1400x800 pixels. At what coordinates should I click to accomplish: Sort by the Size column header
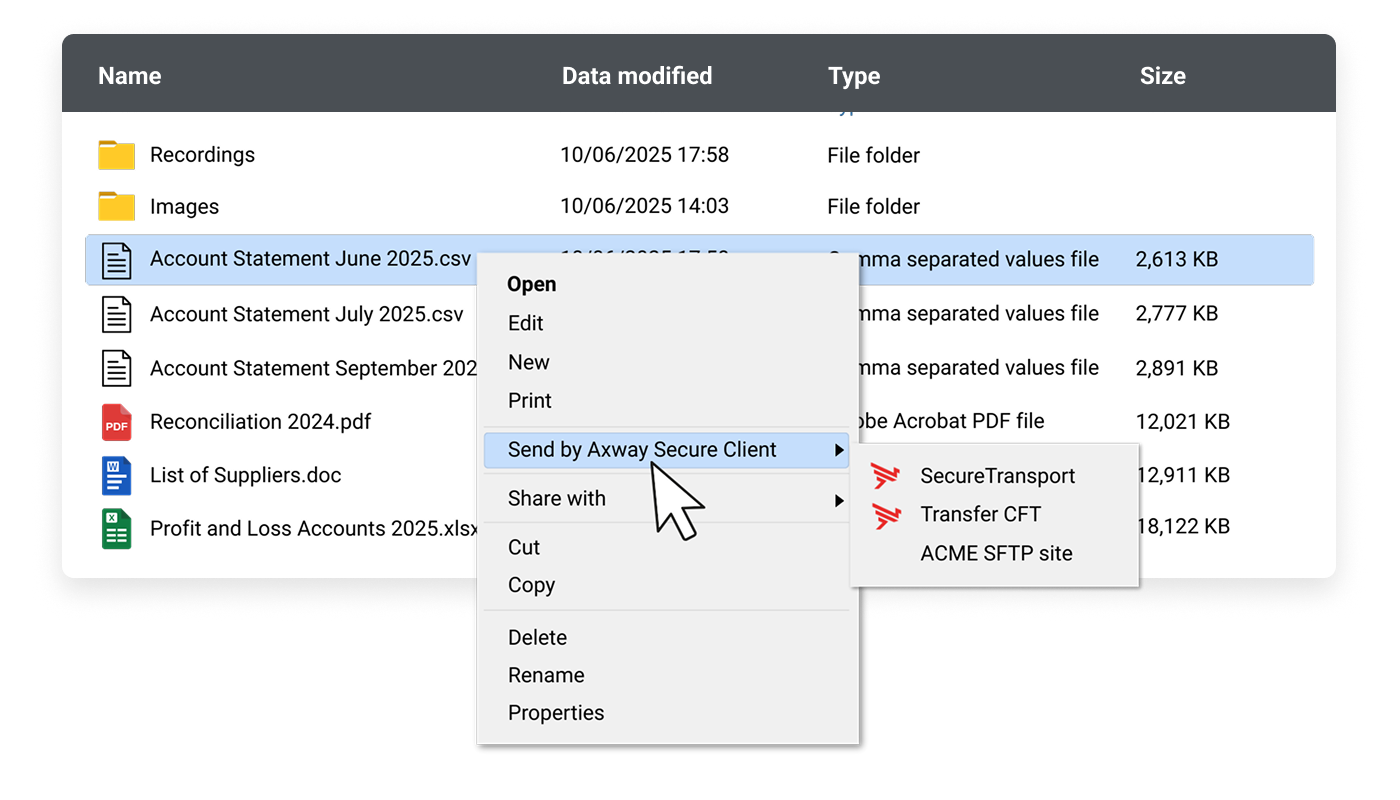pos(1162,76)
